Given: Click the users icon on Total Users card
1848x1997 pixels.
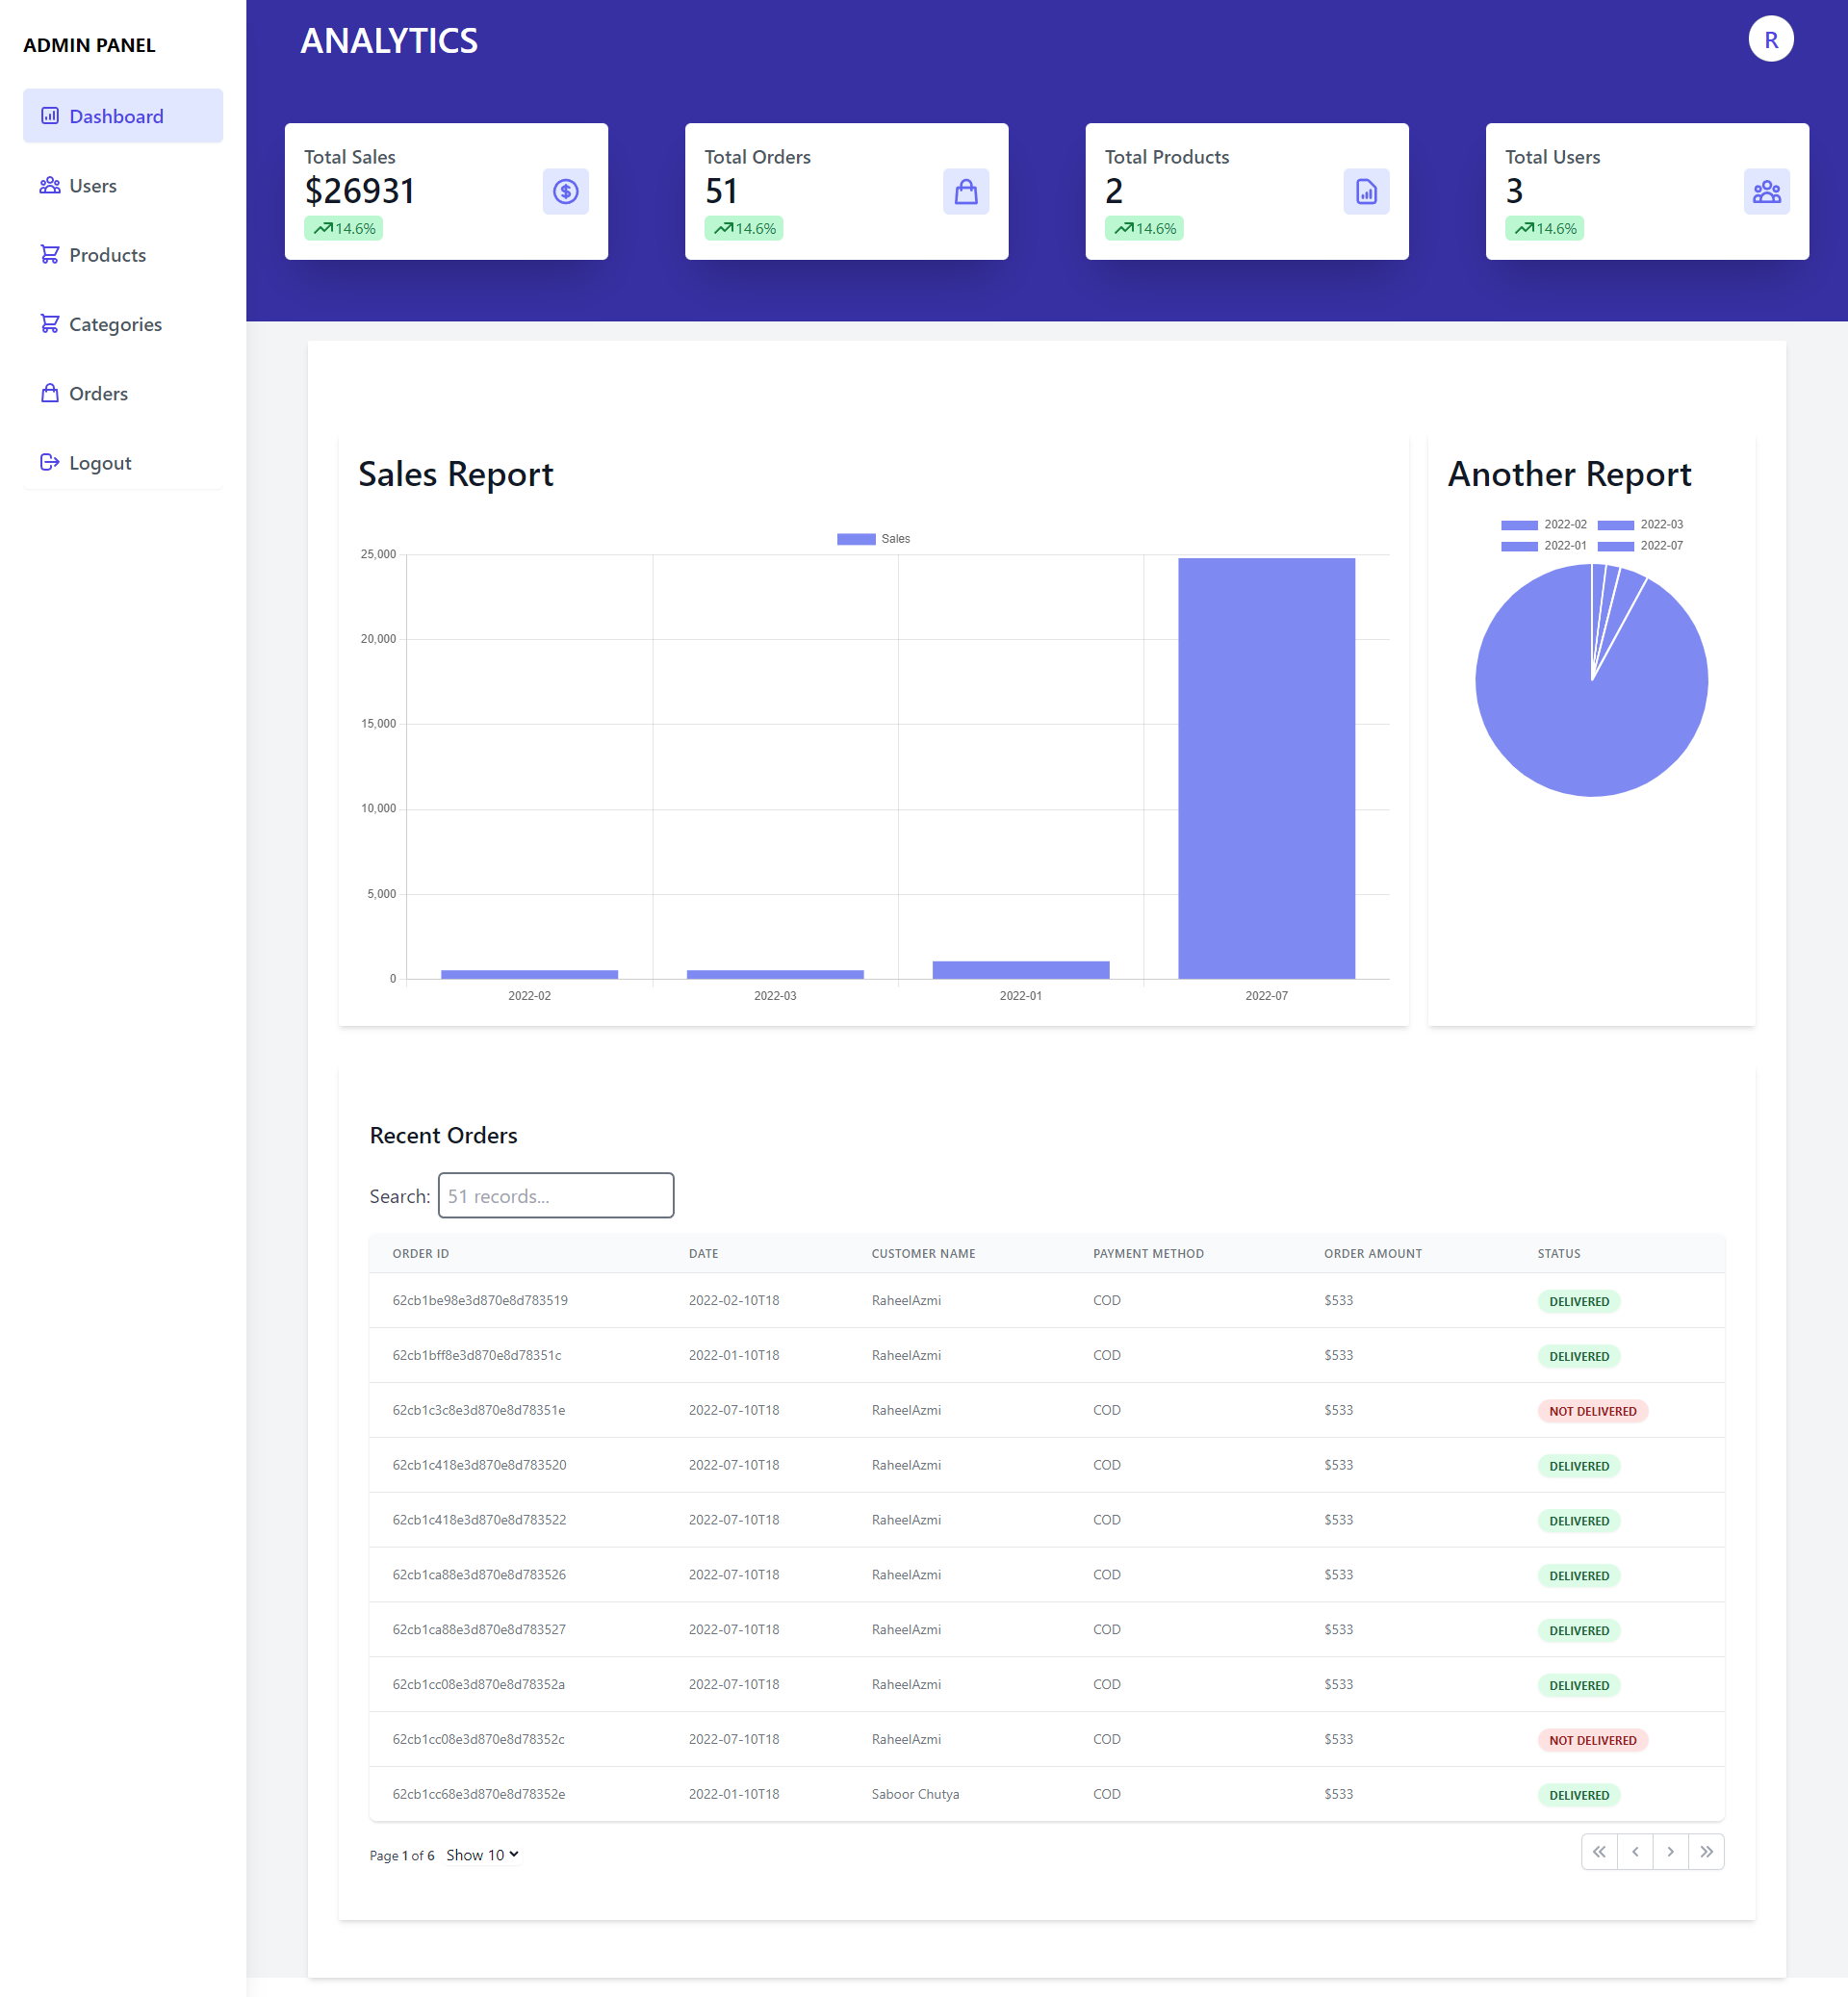Looking at the screenshot, I should click(1767, 192).
